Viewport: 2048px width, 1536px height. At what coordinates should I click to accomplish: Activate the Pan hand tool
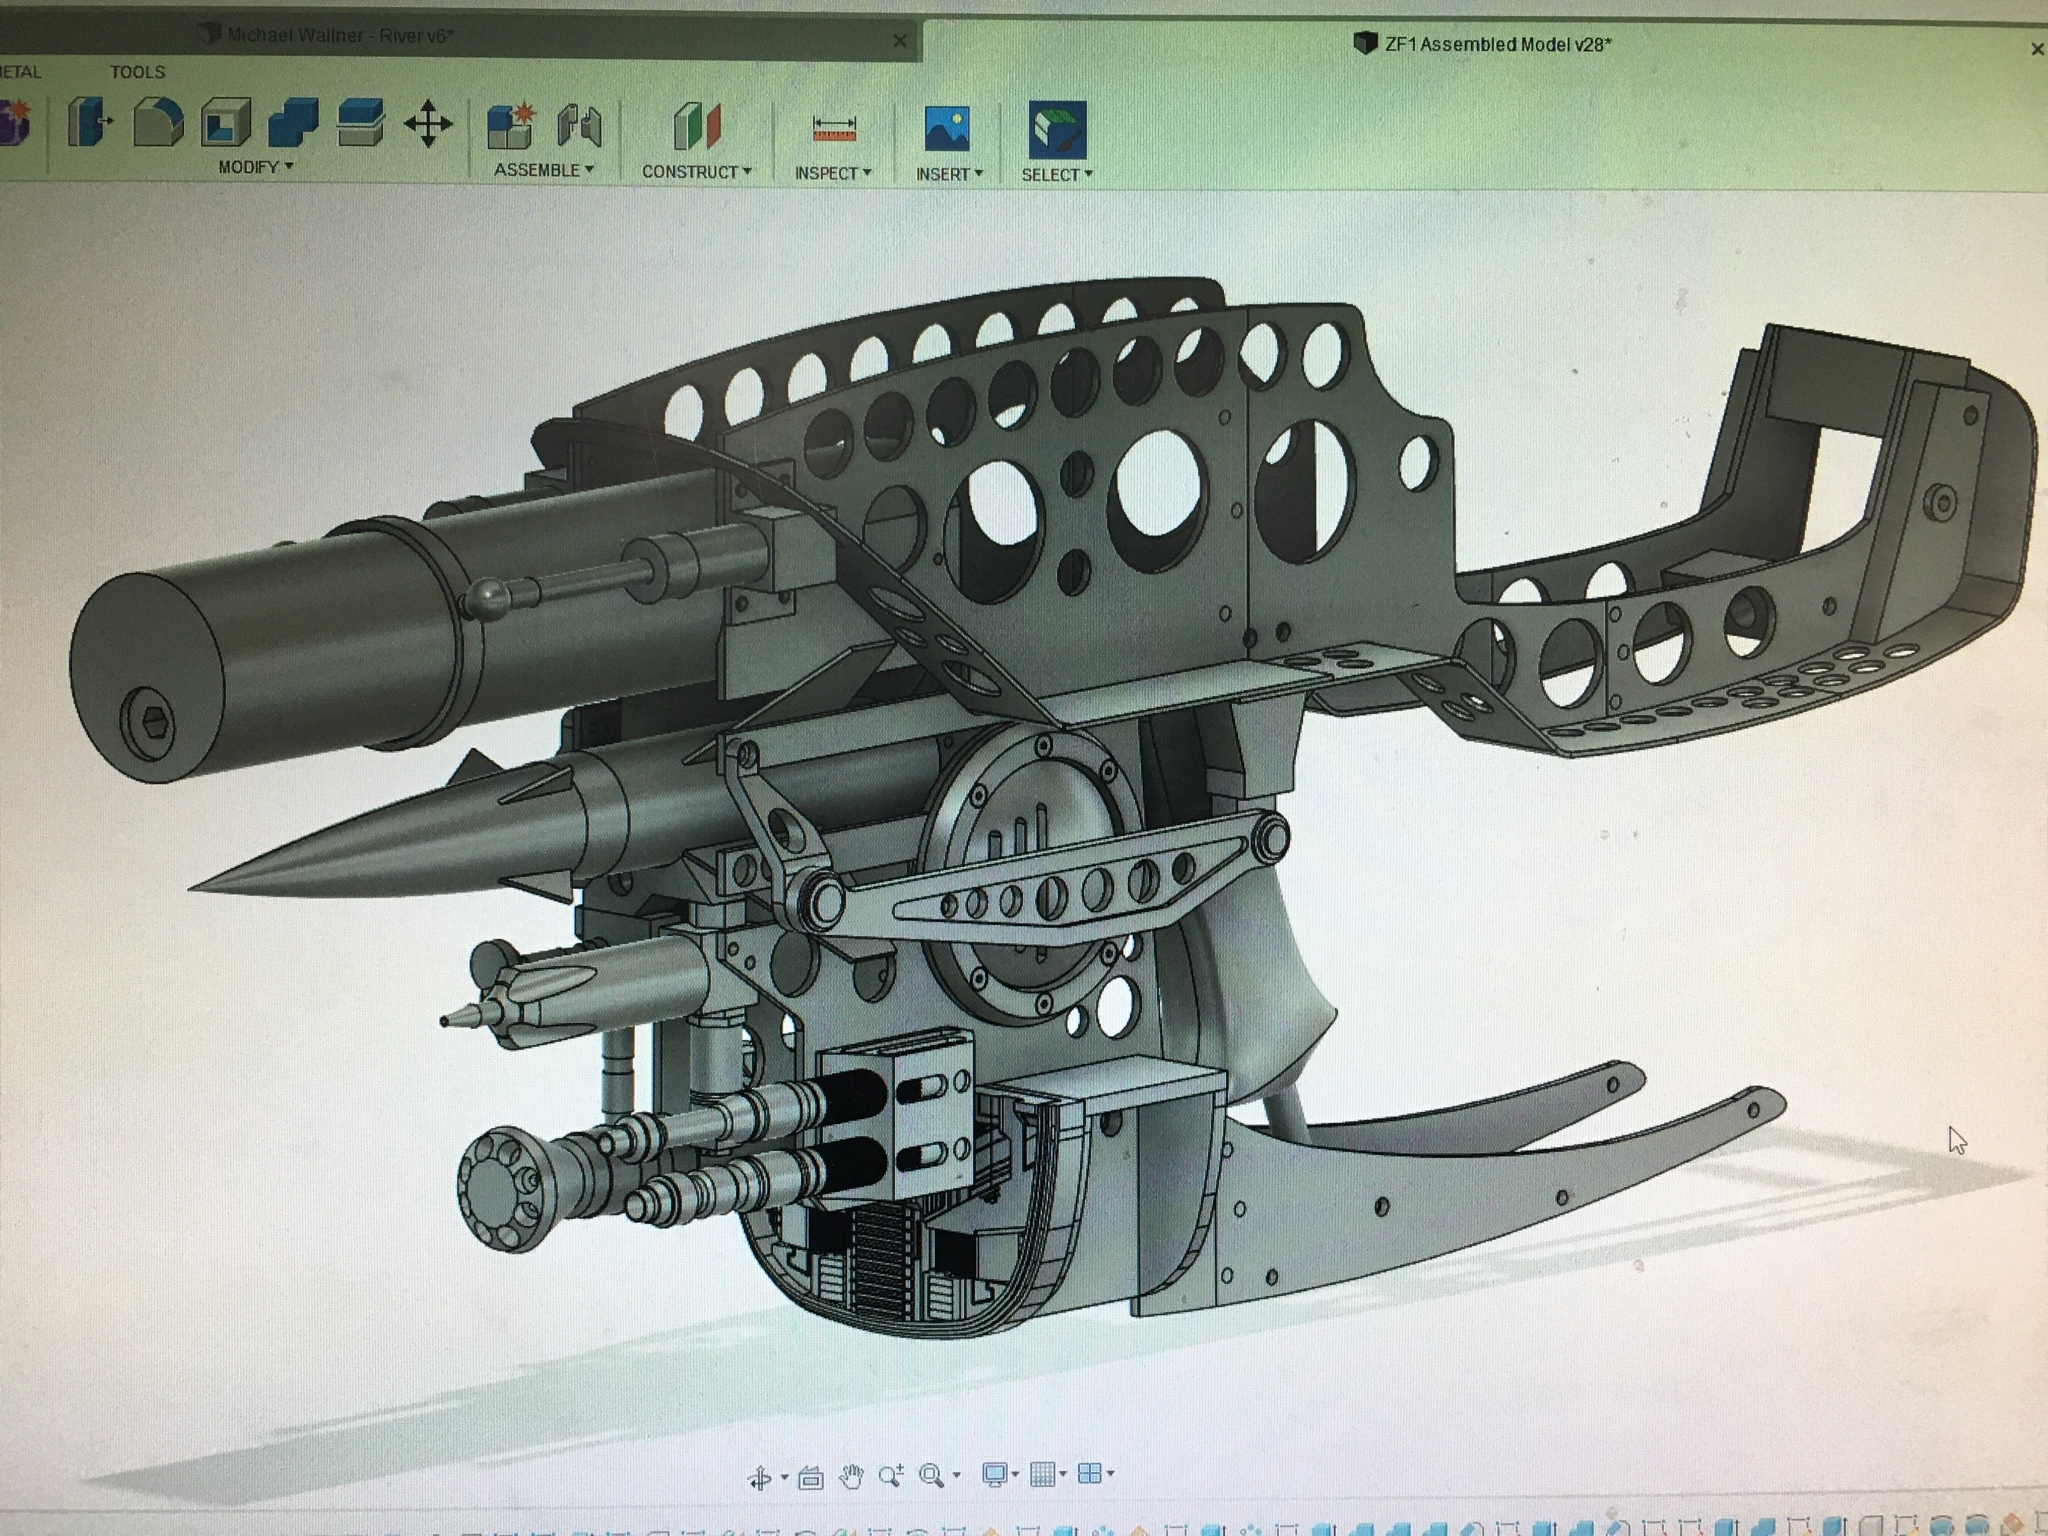(x=851, y=1476)
